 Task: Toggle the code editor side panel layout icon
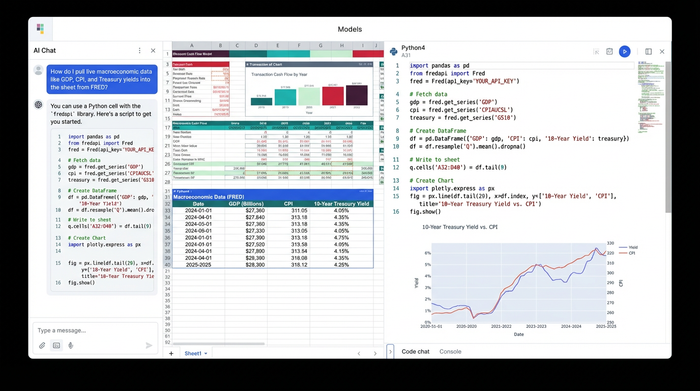[x=648, y=52]
